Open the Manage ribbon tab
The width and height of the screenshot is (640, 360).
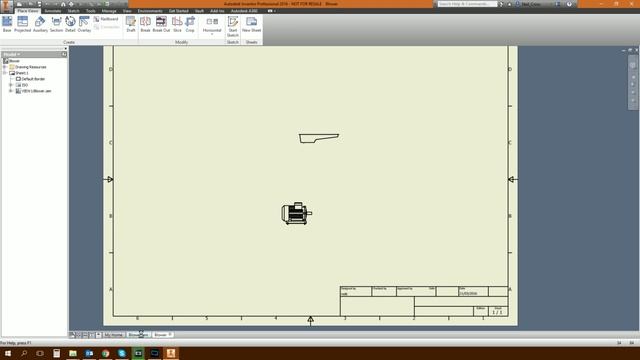109,11
